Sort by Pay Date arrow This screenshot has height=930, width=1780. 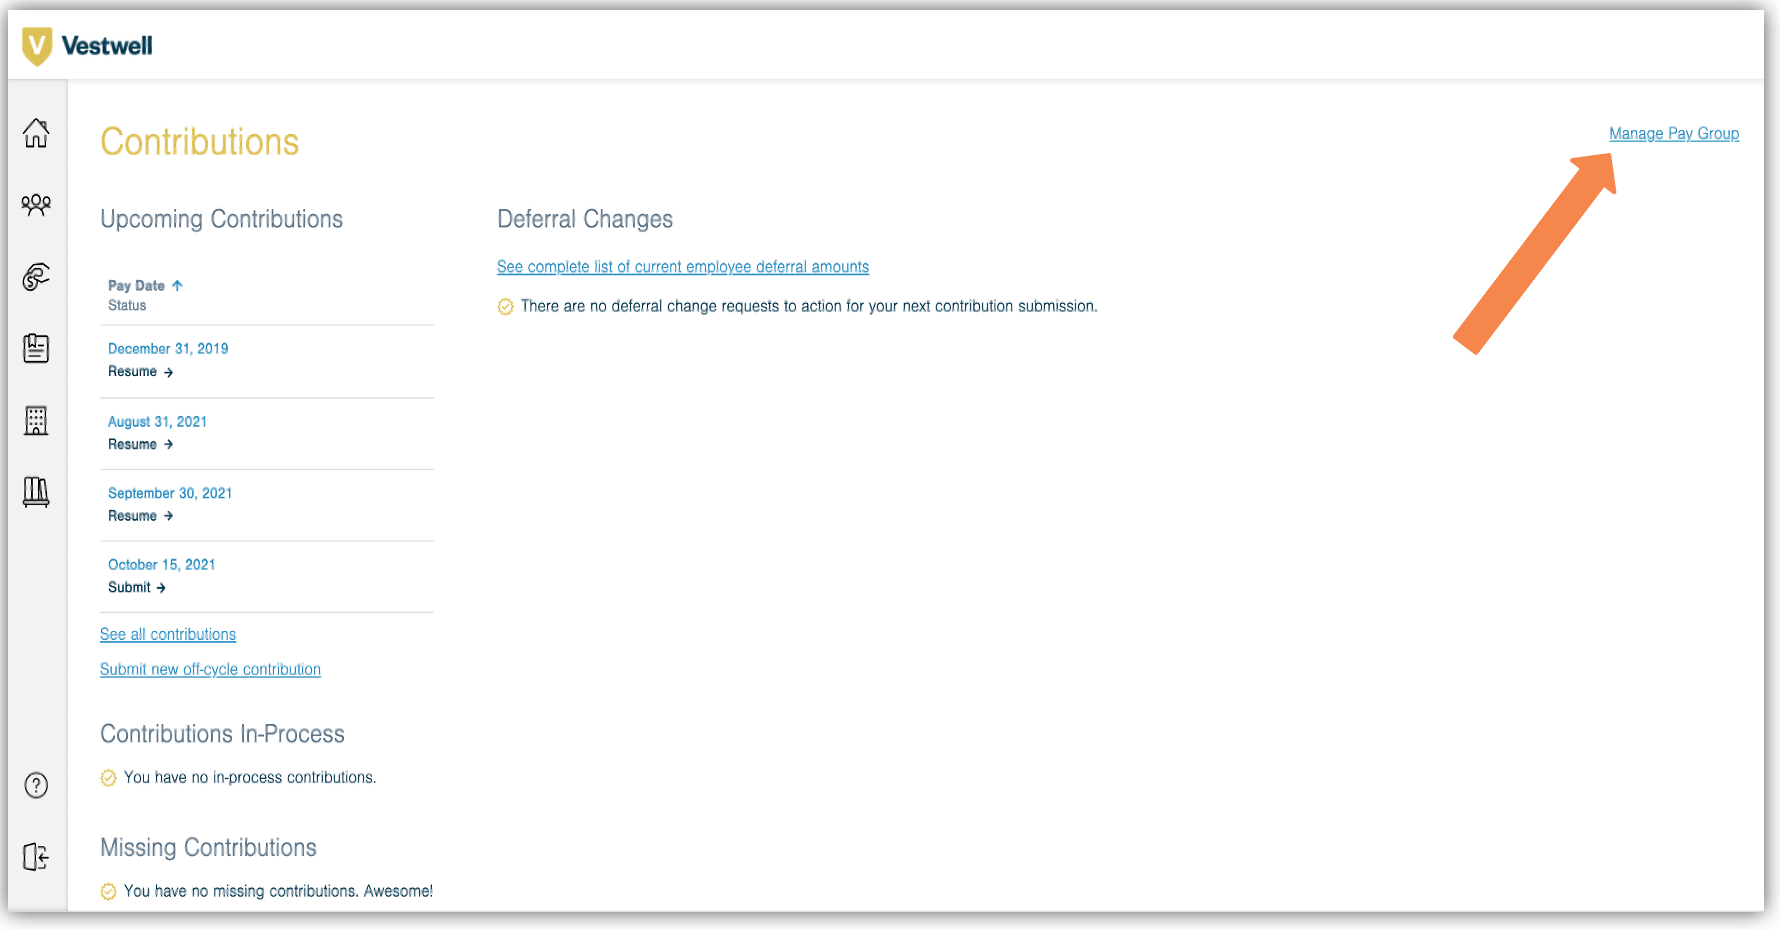click(x=177, y=285)
